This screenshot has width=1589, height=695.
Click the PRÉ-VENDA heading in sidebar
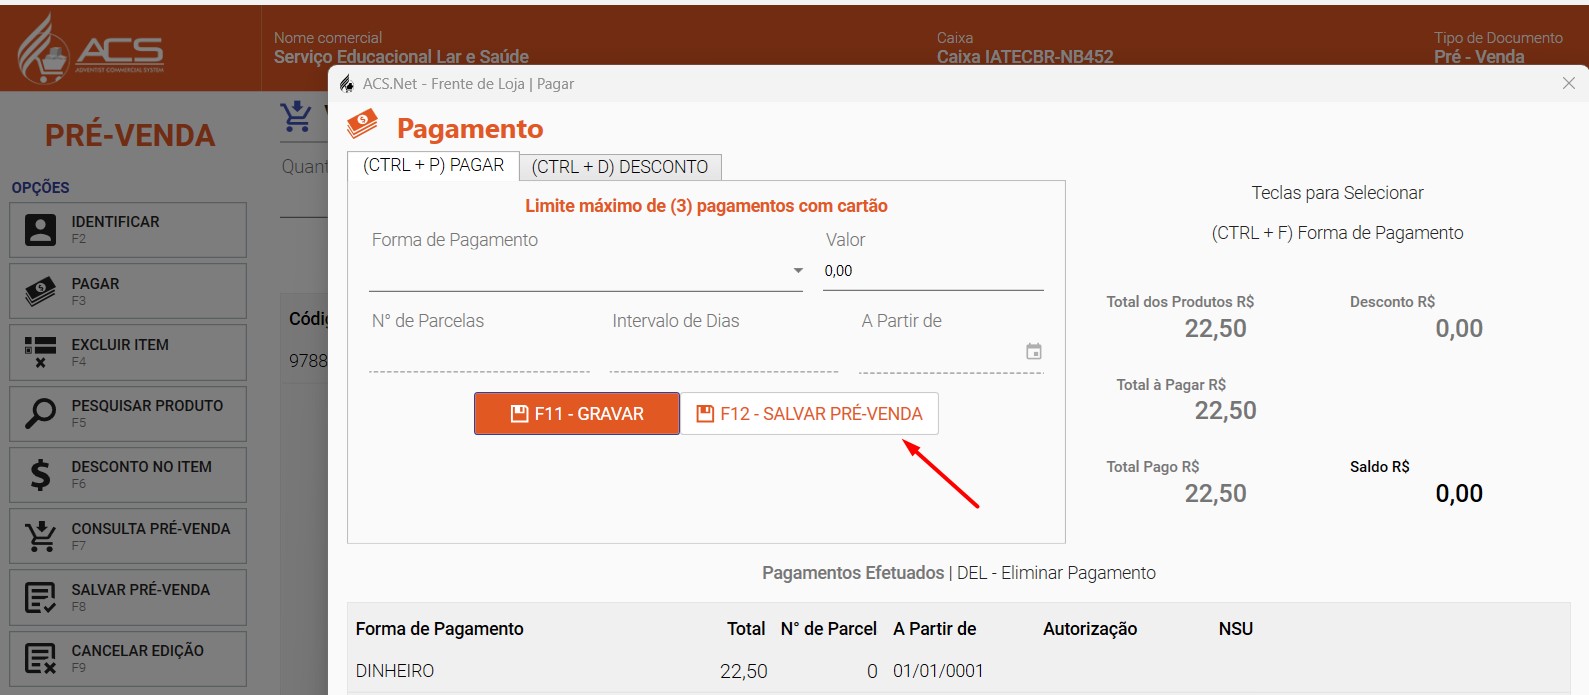pyautogui.click(x=130, y=136)
